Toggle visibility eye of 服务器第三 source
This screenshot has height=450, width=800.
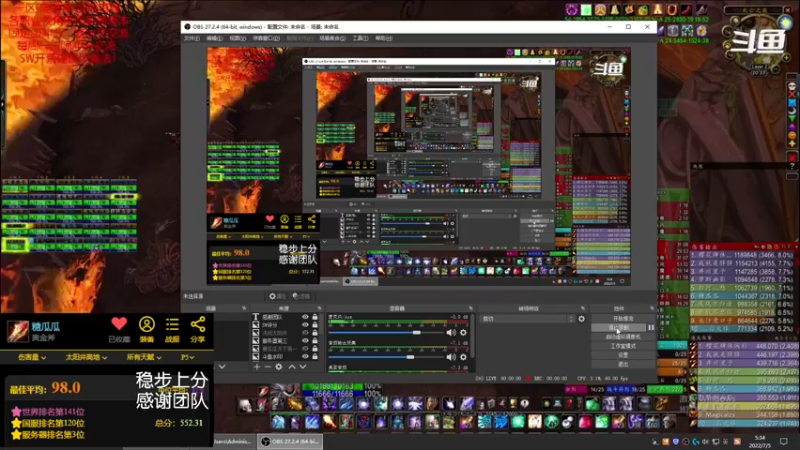[305, 340]
